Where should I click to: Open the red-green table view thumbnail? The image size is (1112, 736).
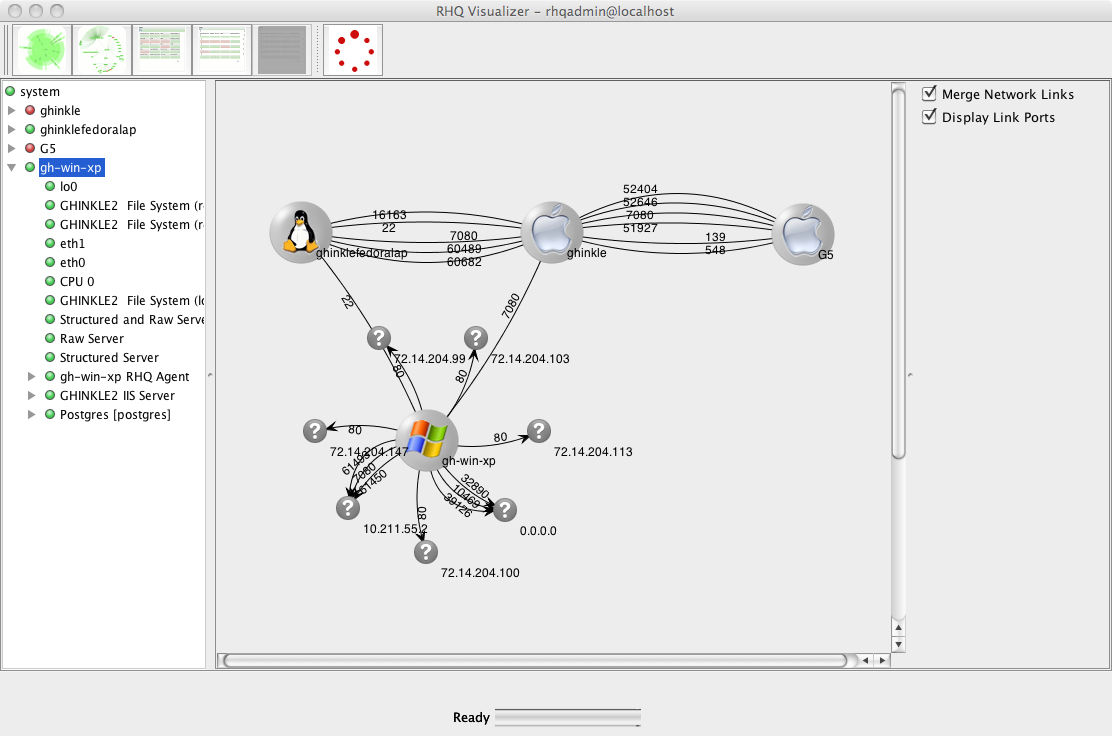(162, 50)
